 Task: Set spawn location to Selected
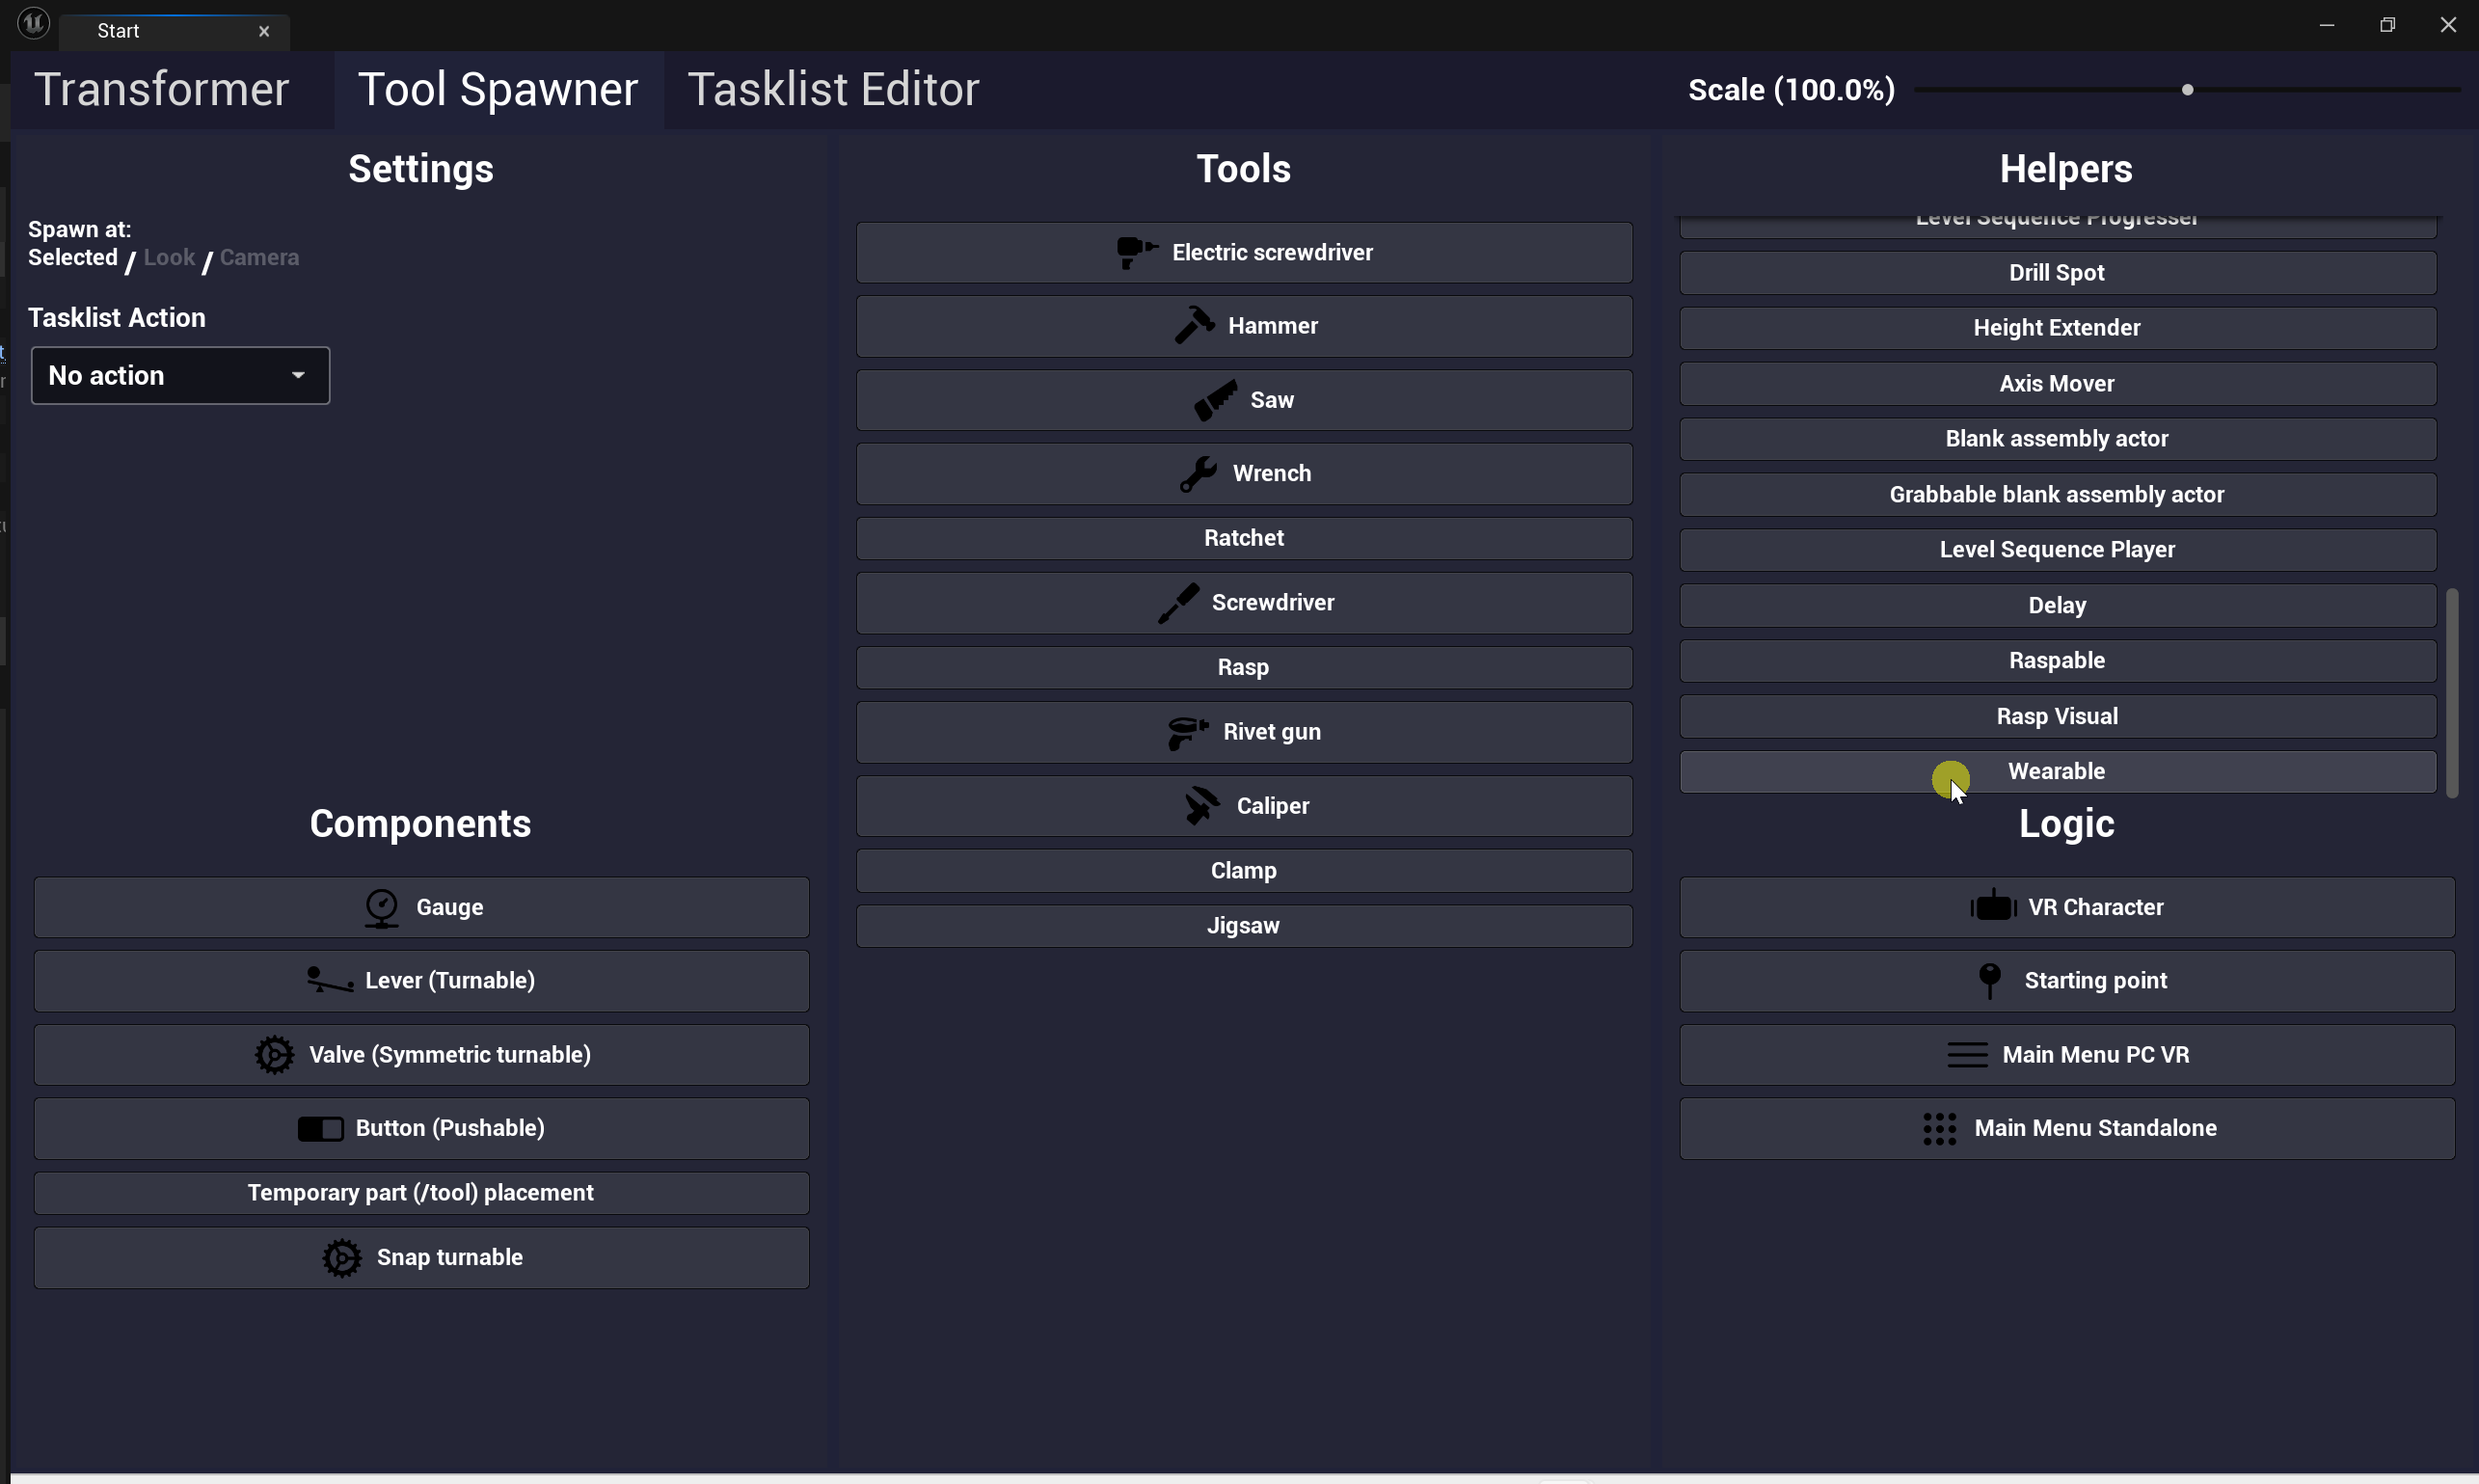[x=72, y=258]
